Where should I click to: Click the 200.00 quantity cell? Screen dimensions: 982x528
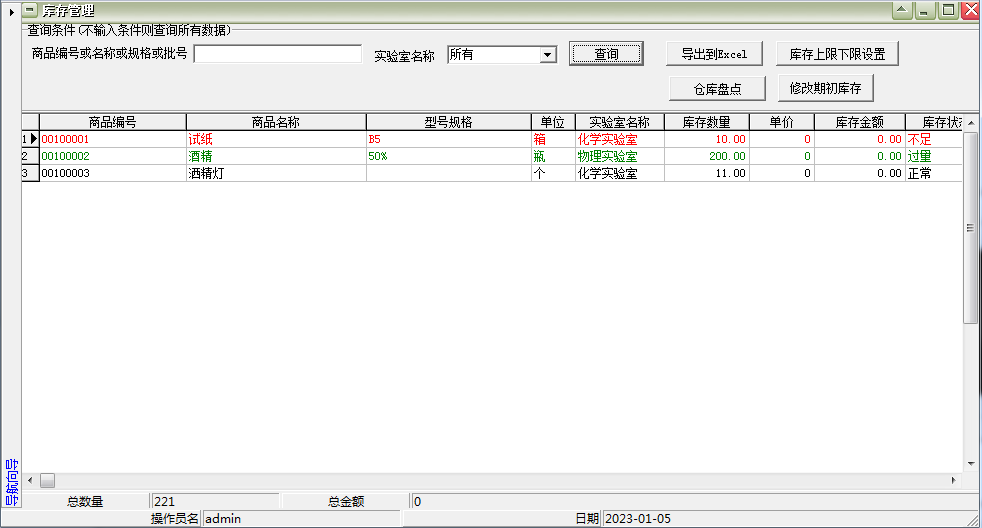point(706,156)
